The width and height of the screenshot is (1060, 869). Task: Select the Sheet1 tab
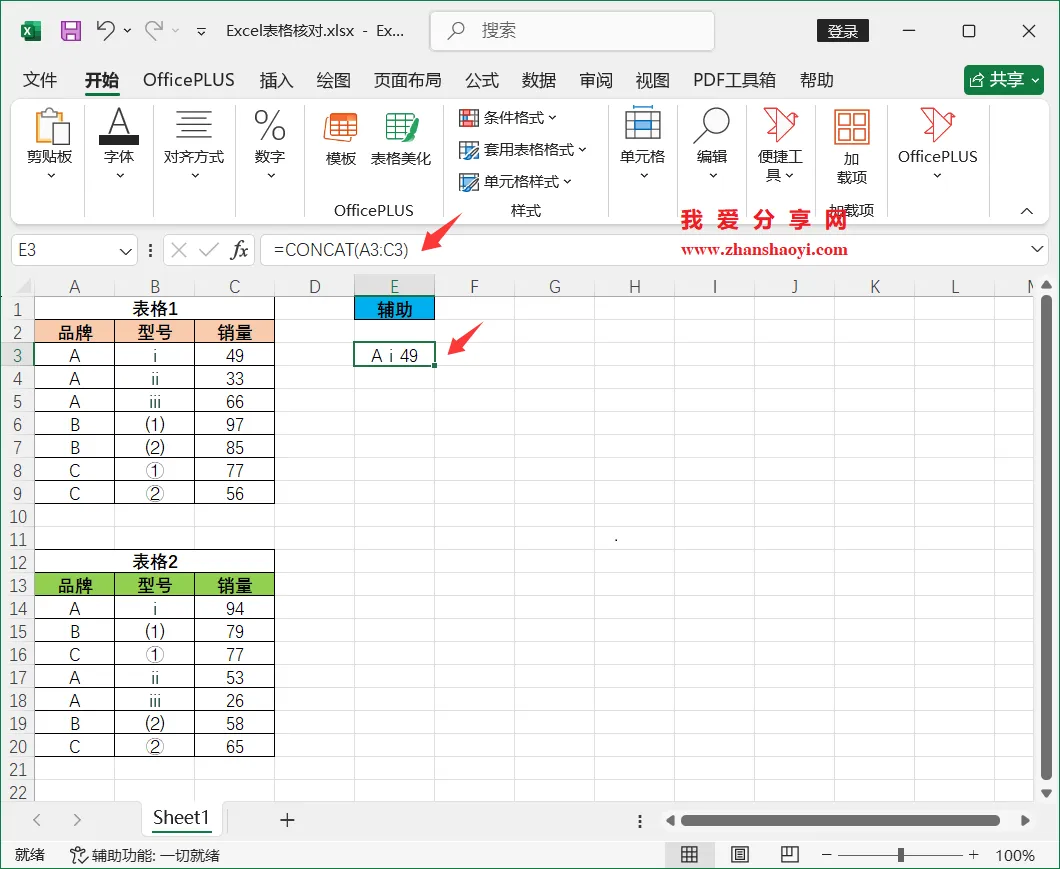click(180, 818)
